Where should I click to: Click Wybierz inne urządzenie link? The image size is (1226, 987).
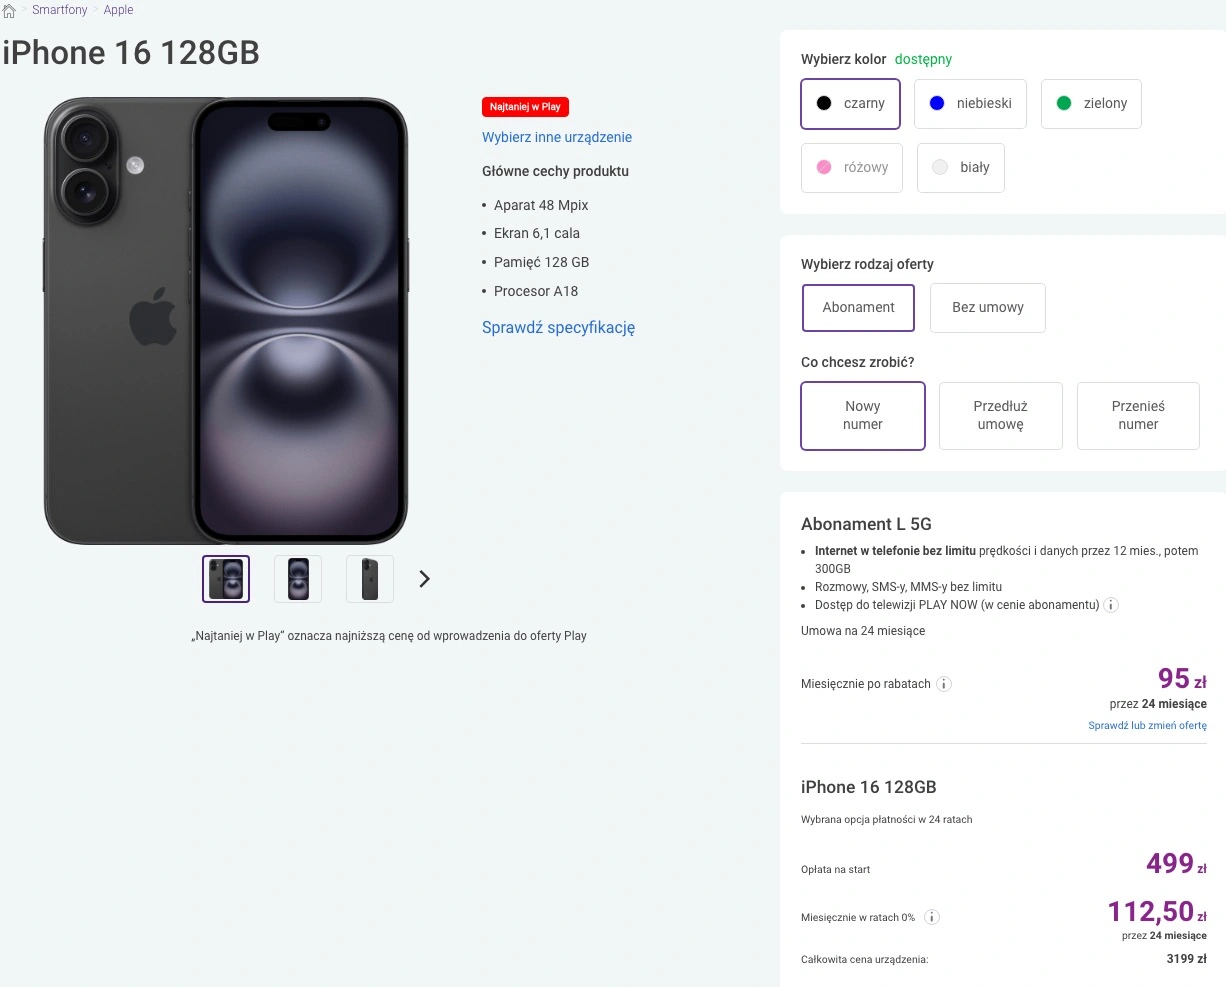pyautogui.click(x=557, y=137)
